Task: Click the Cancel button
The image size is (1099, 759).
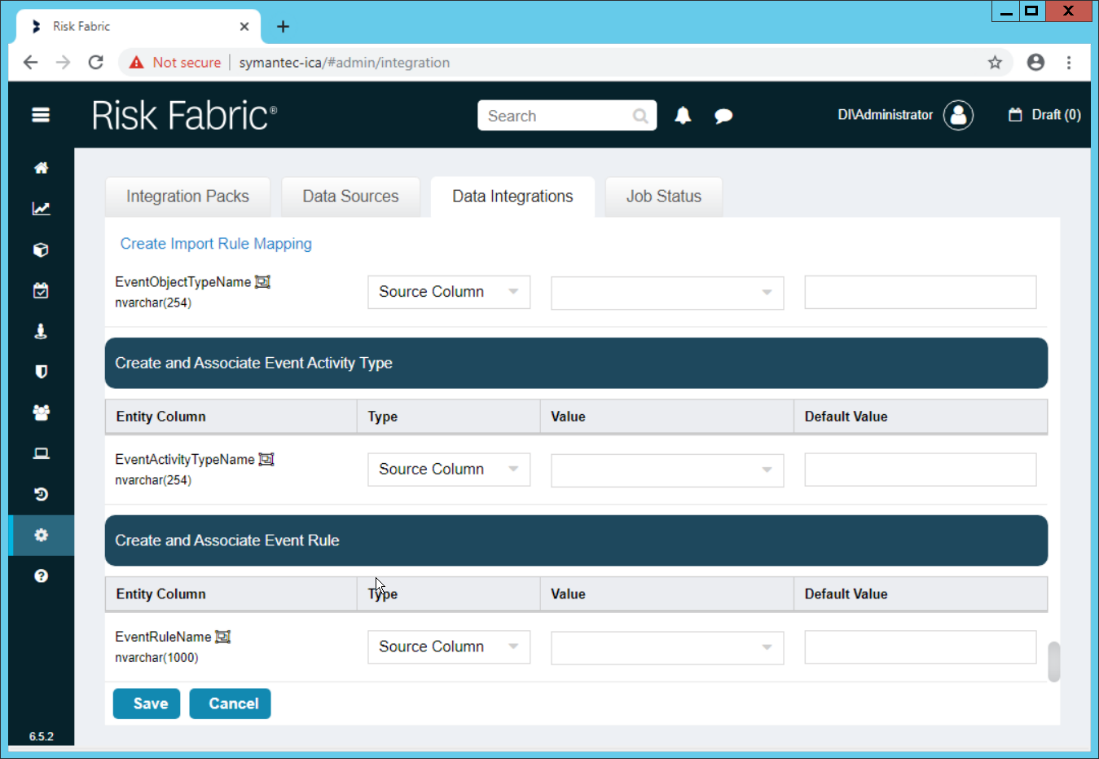Action: tap(230, 704)
